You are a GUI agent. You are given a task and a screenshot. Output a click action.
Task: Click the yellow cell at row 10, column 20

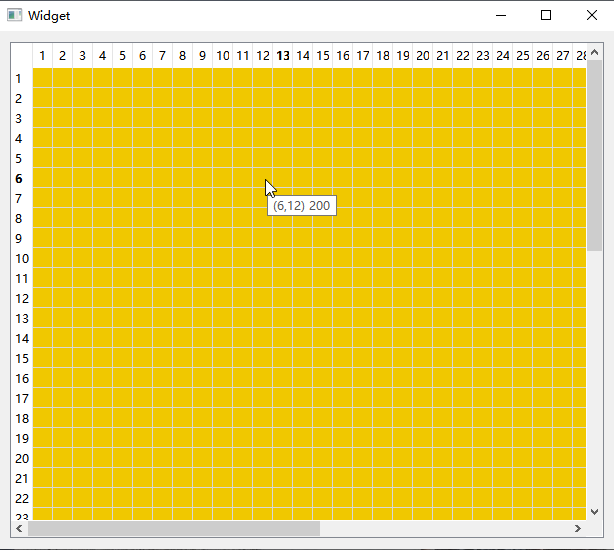pyautogui.click(x=423, y=258)
